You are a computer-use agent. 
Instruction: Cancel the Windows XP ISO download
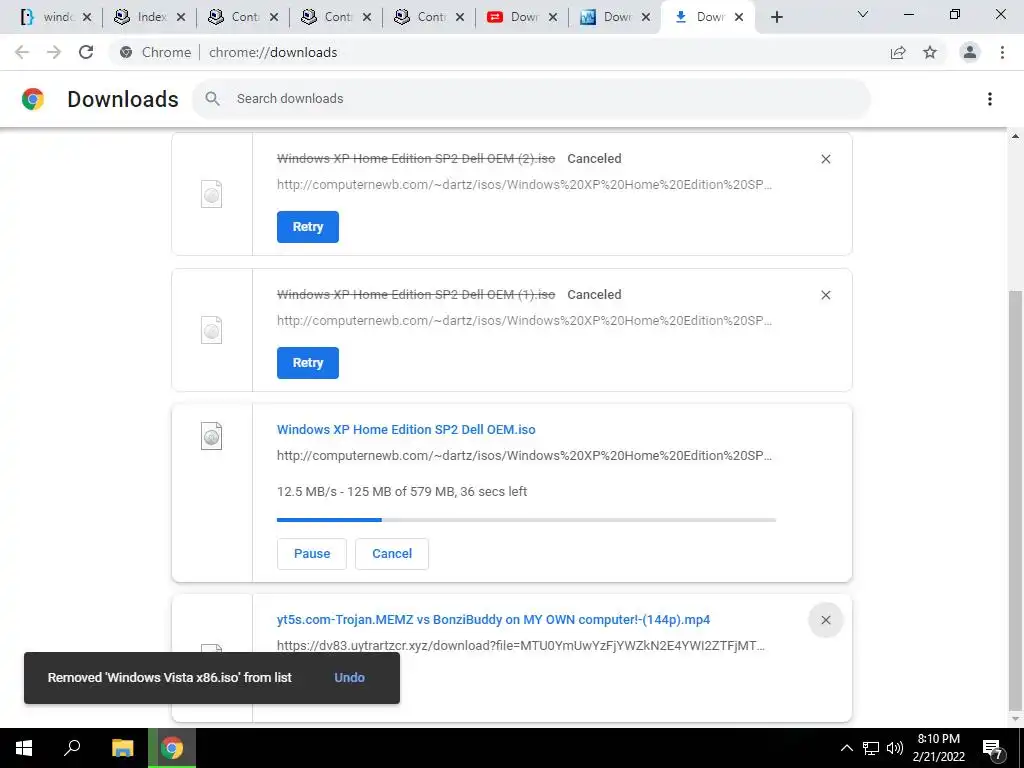(392, 554)
